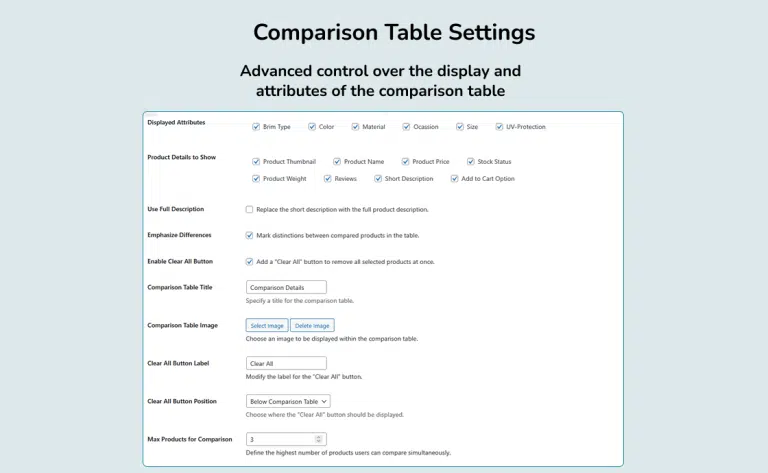Toggle the Product Name checkbox

(x=337, y=161)
